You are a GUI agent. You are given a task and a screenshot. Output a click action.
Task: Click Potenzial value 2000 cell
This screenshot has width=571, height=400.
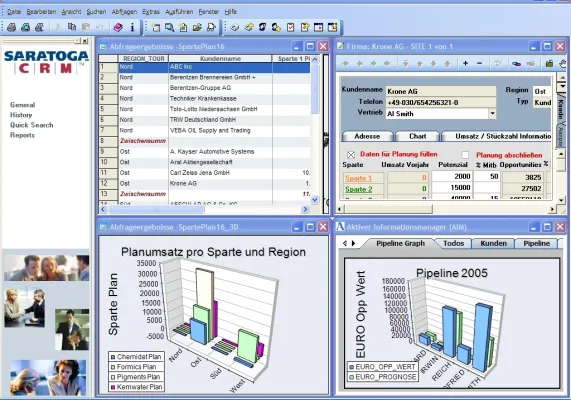[x=452, y=176]
